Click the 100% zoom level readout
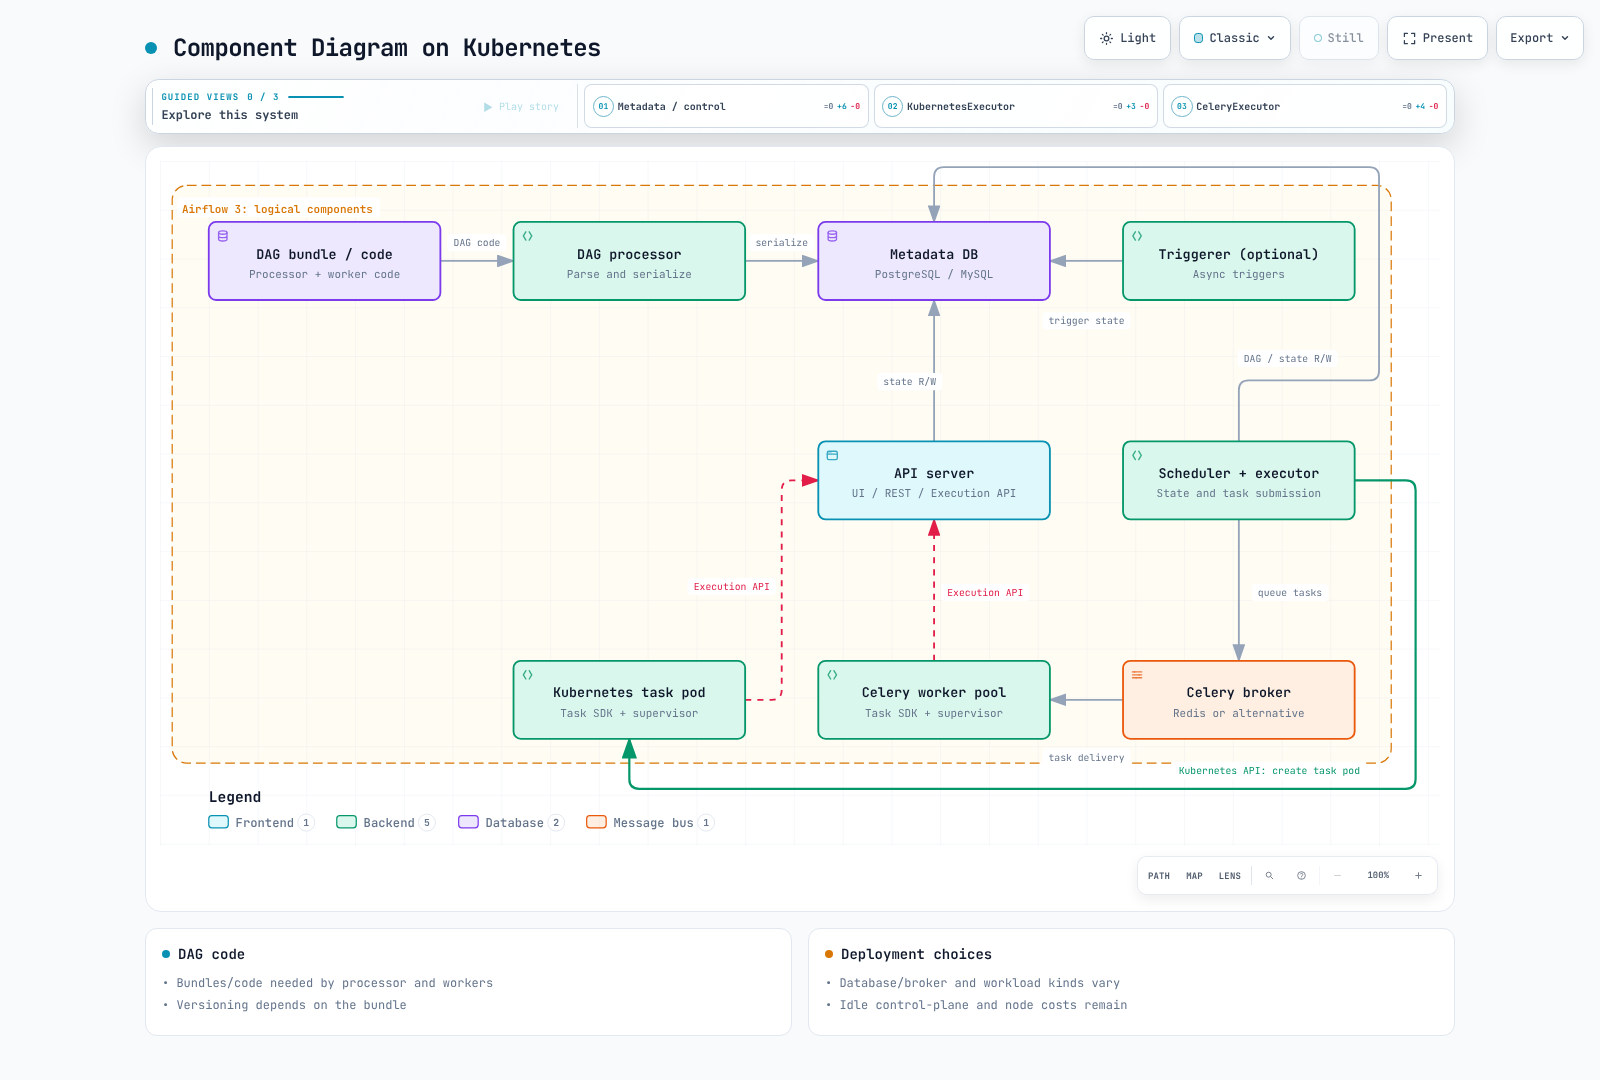This screenshot has height=1080, width=1600. click(x=1378, y=876)
